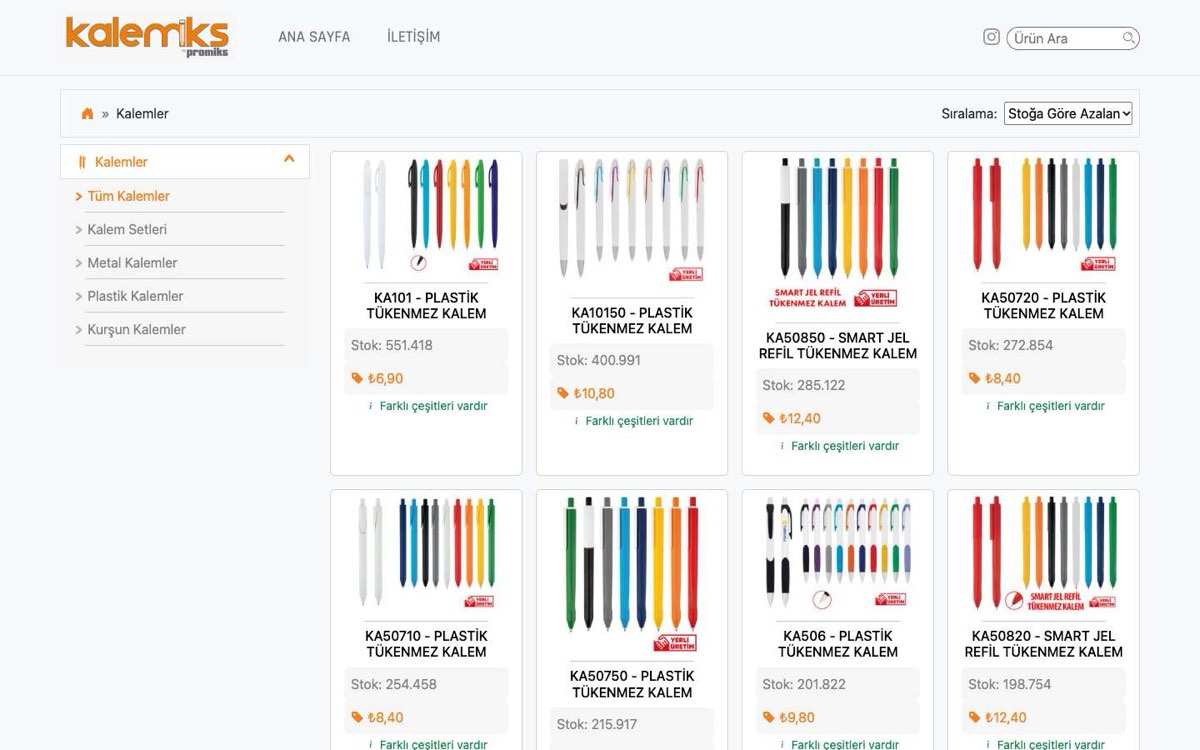Select Kurşun Kalemler category
This screenshot has width=1200, height=750.
[x=136, y=329]
